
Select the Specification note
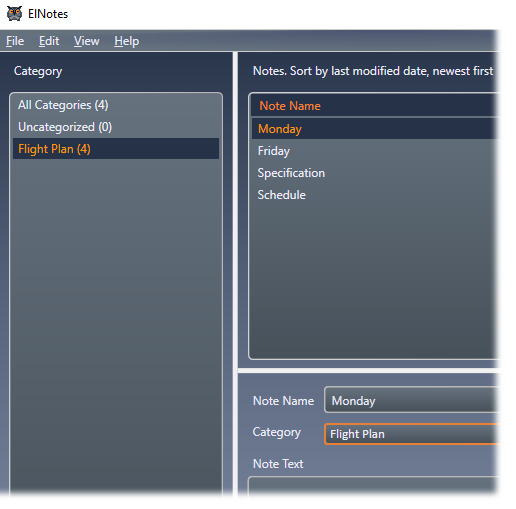click(375, 173)
